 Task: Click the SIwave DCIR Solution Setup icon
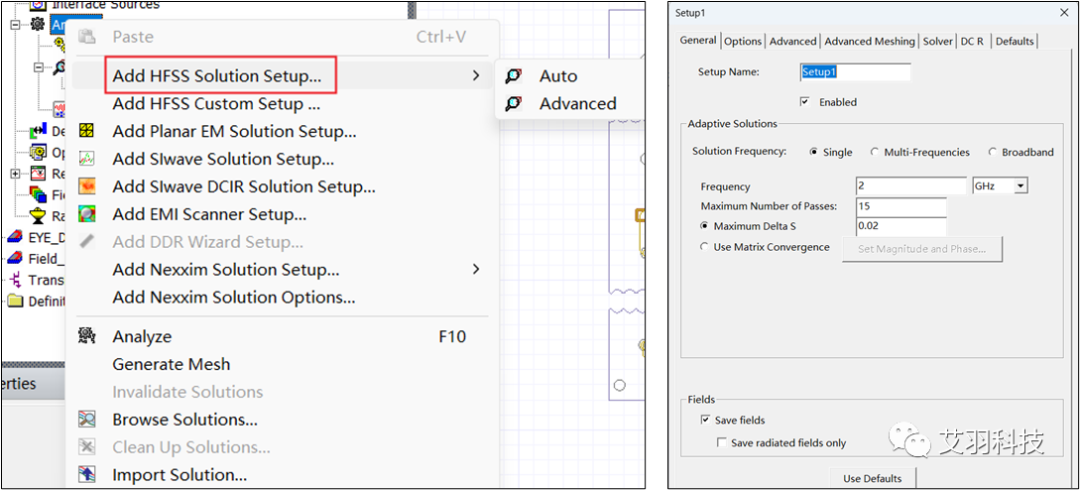click(87, 186)
